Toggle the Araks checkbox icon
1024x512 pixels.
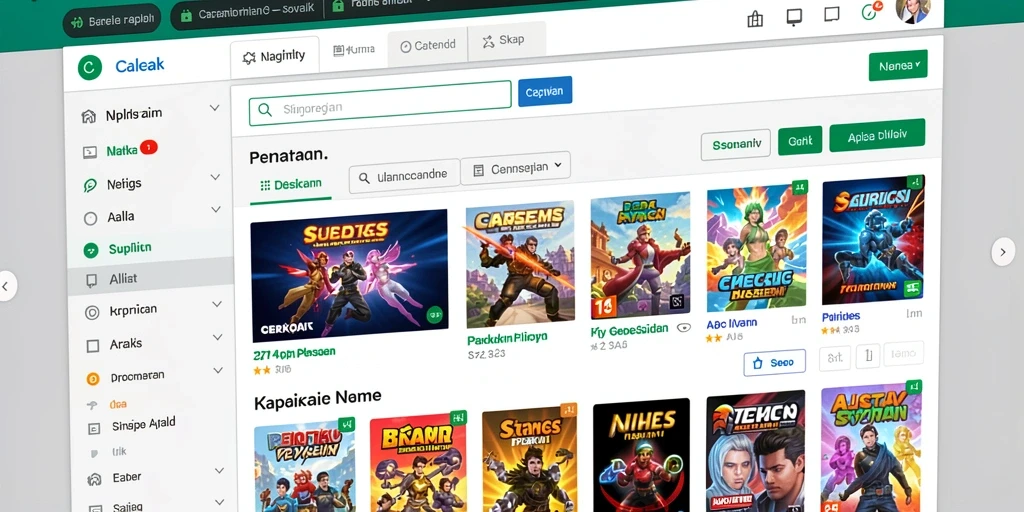93,345
